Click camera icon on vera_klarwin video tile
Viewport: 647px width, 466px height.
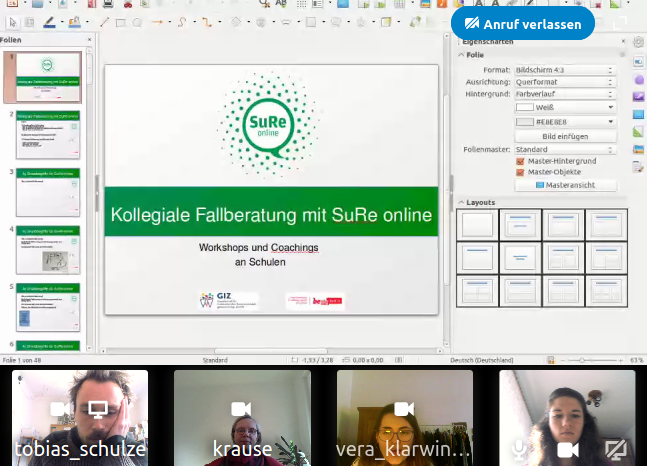(404, 409)
